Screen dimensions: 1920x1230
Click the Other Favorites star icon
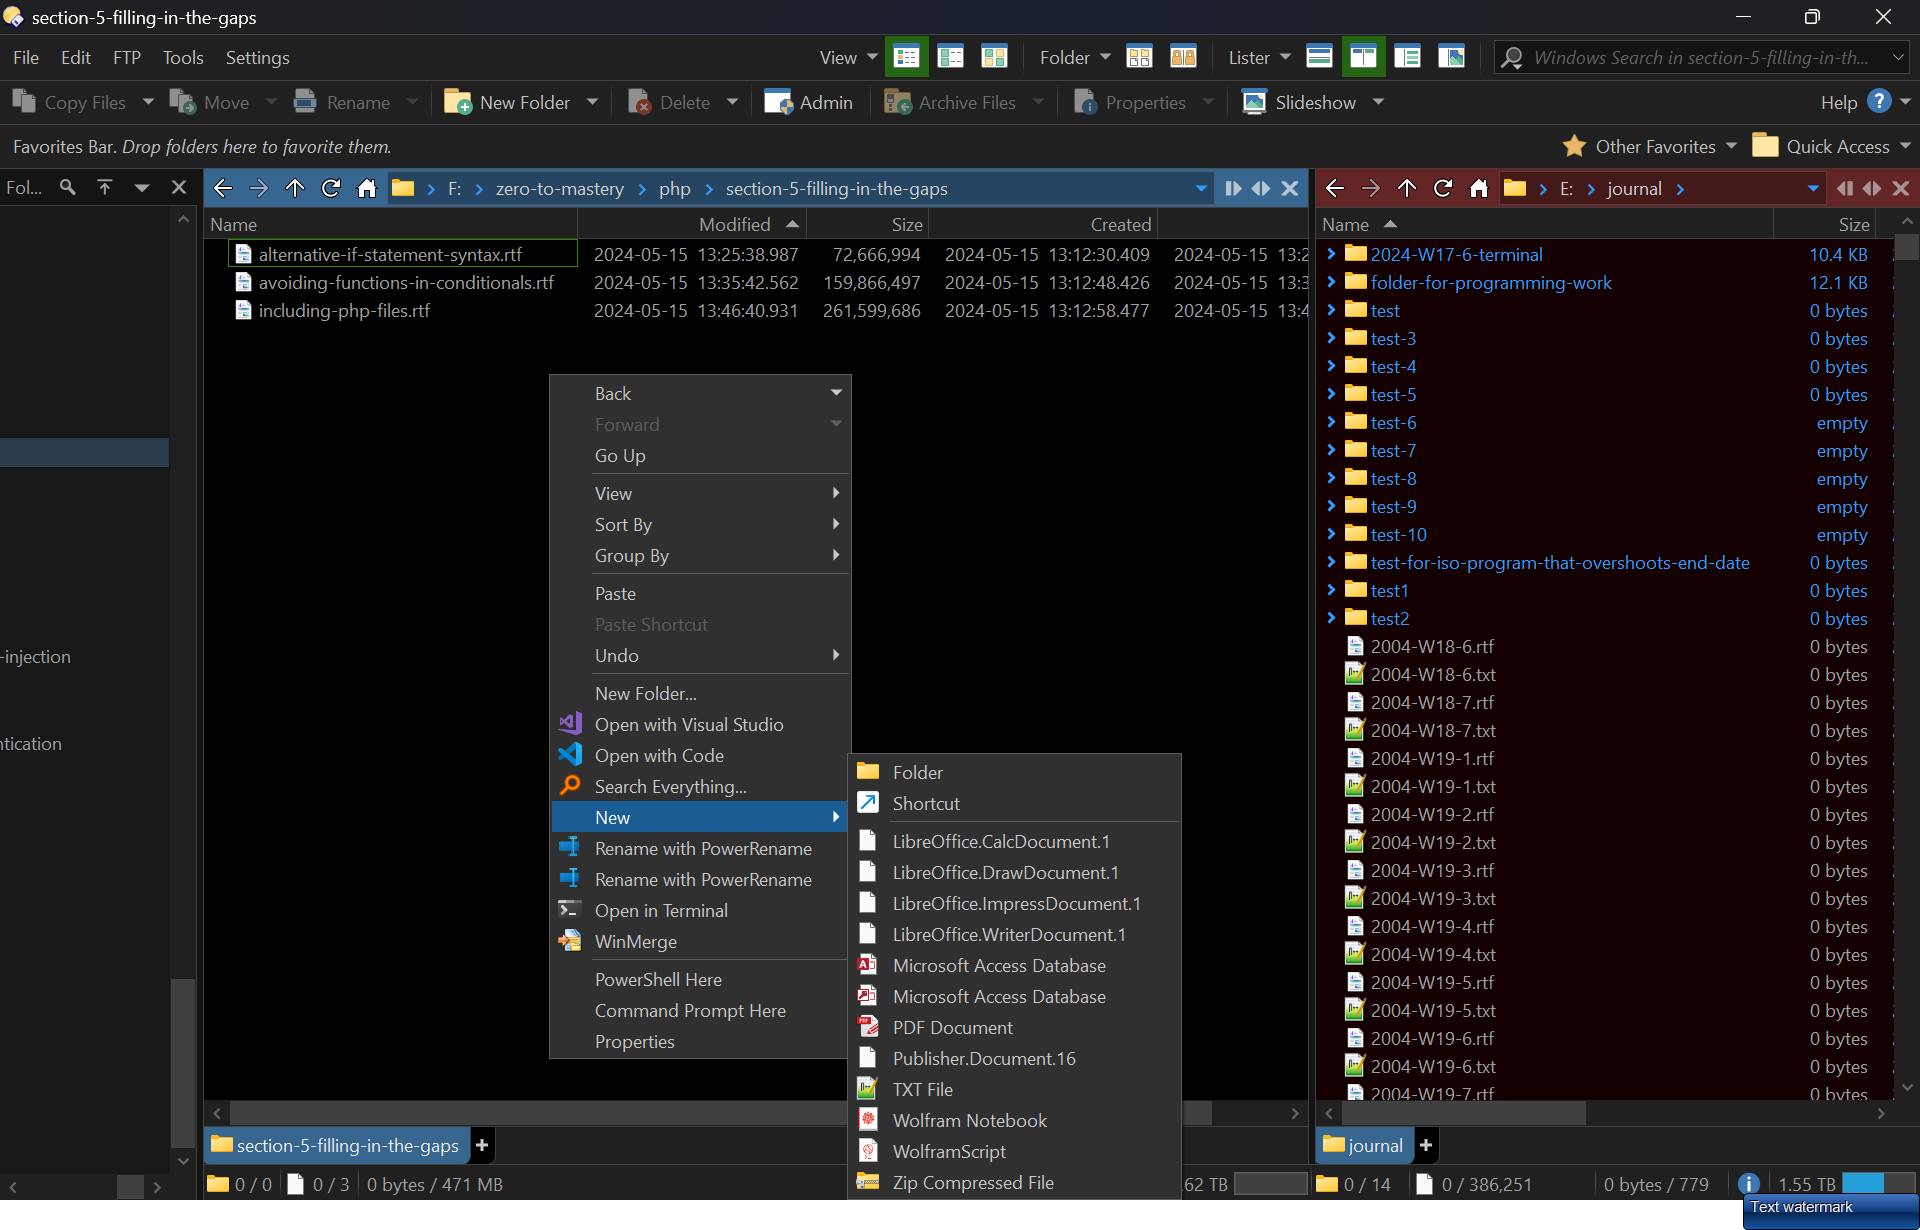click(1574, 146)
